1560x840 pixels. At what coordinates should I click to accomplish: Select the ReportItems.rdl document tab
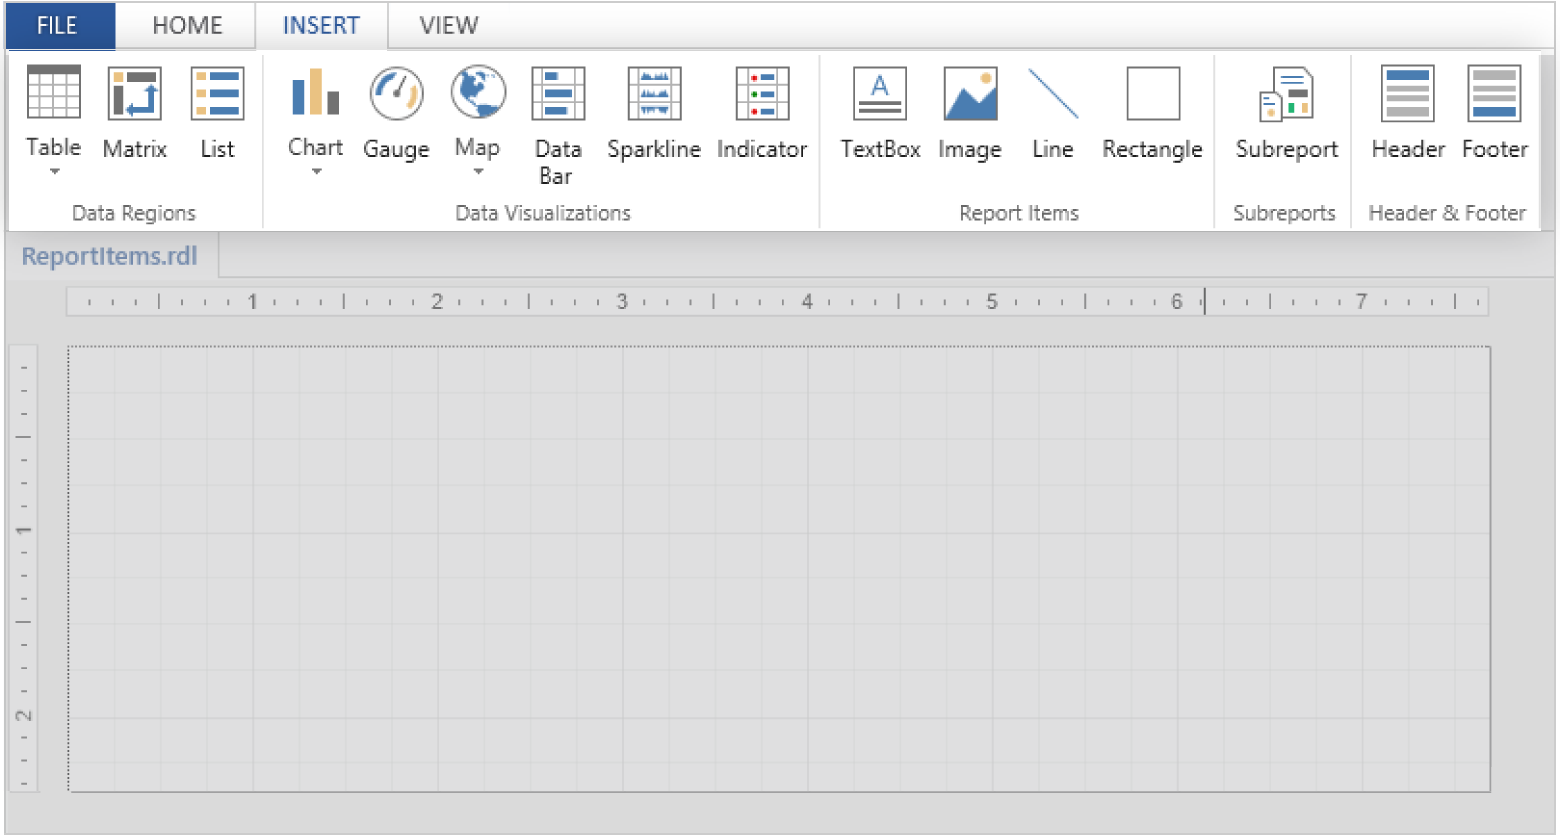coord(110,256)
